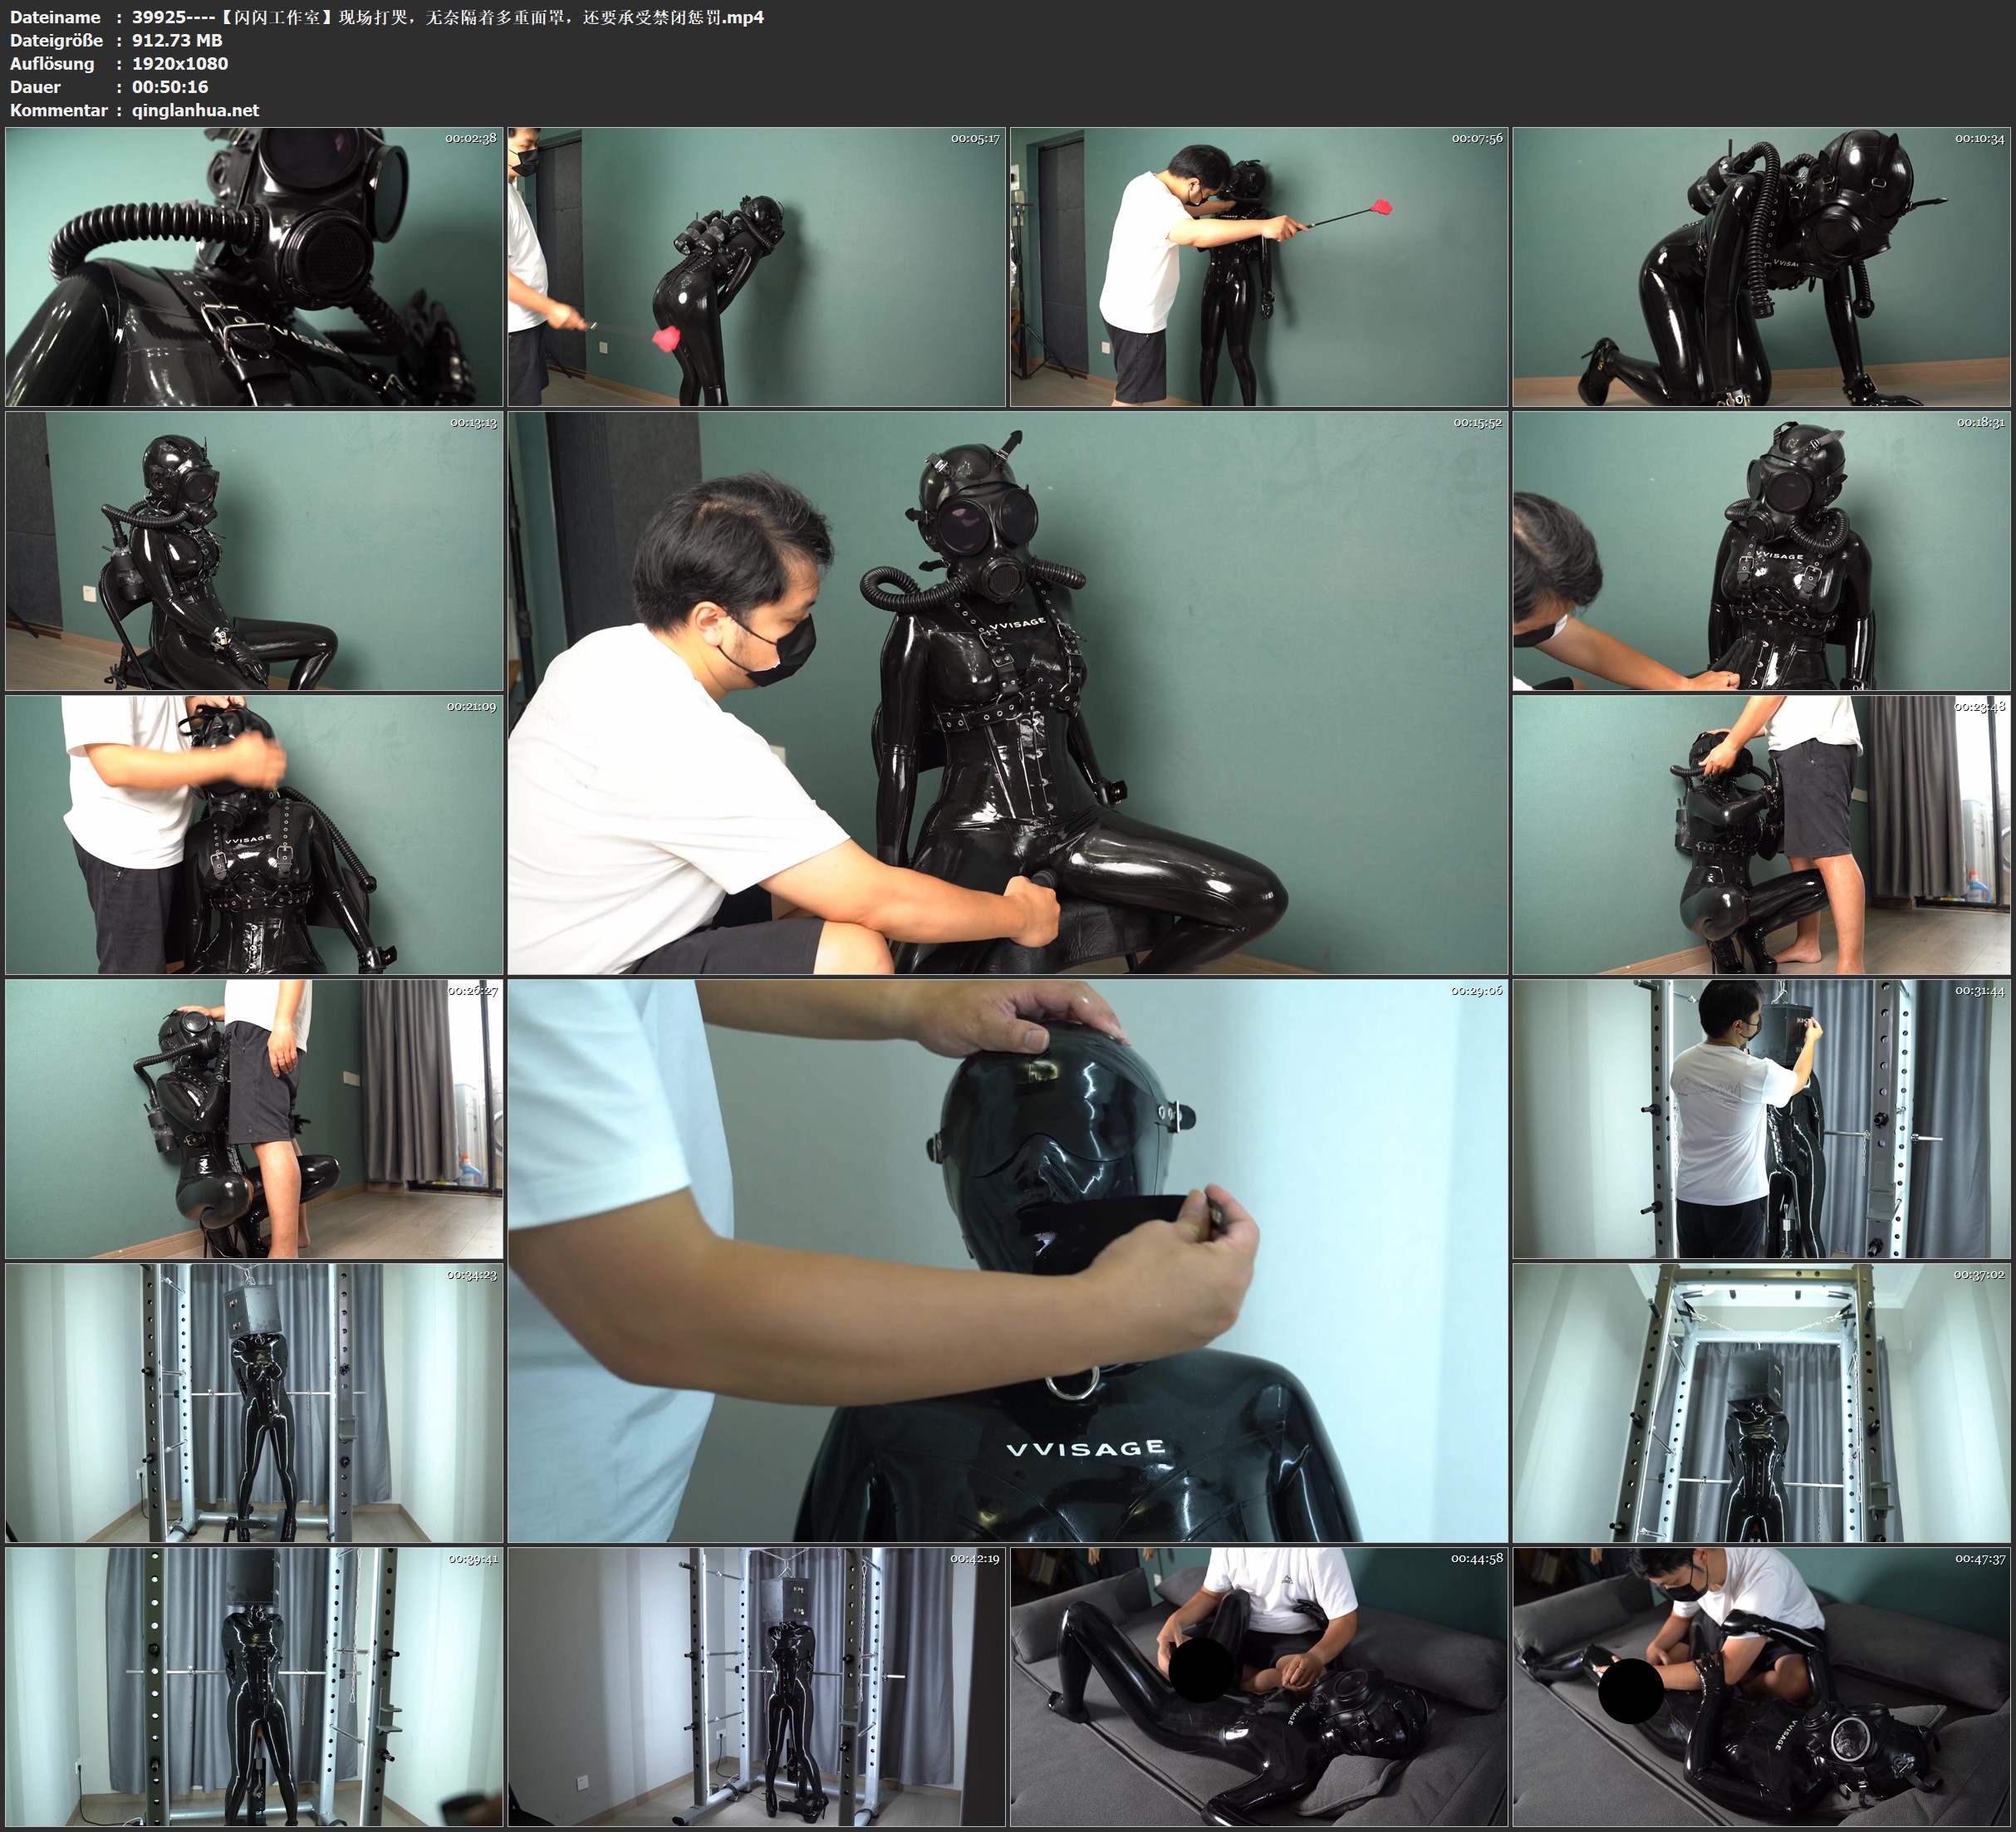
Task: Open the frame marked 00:18:31
Action: (1761, 551)
